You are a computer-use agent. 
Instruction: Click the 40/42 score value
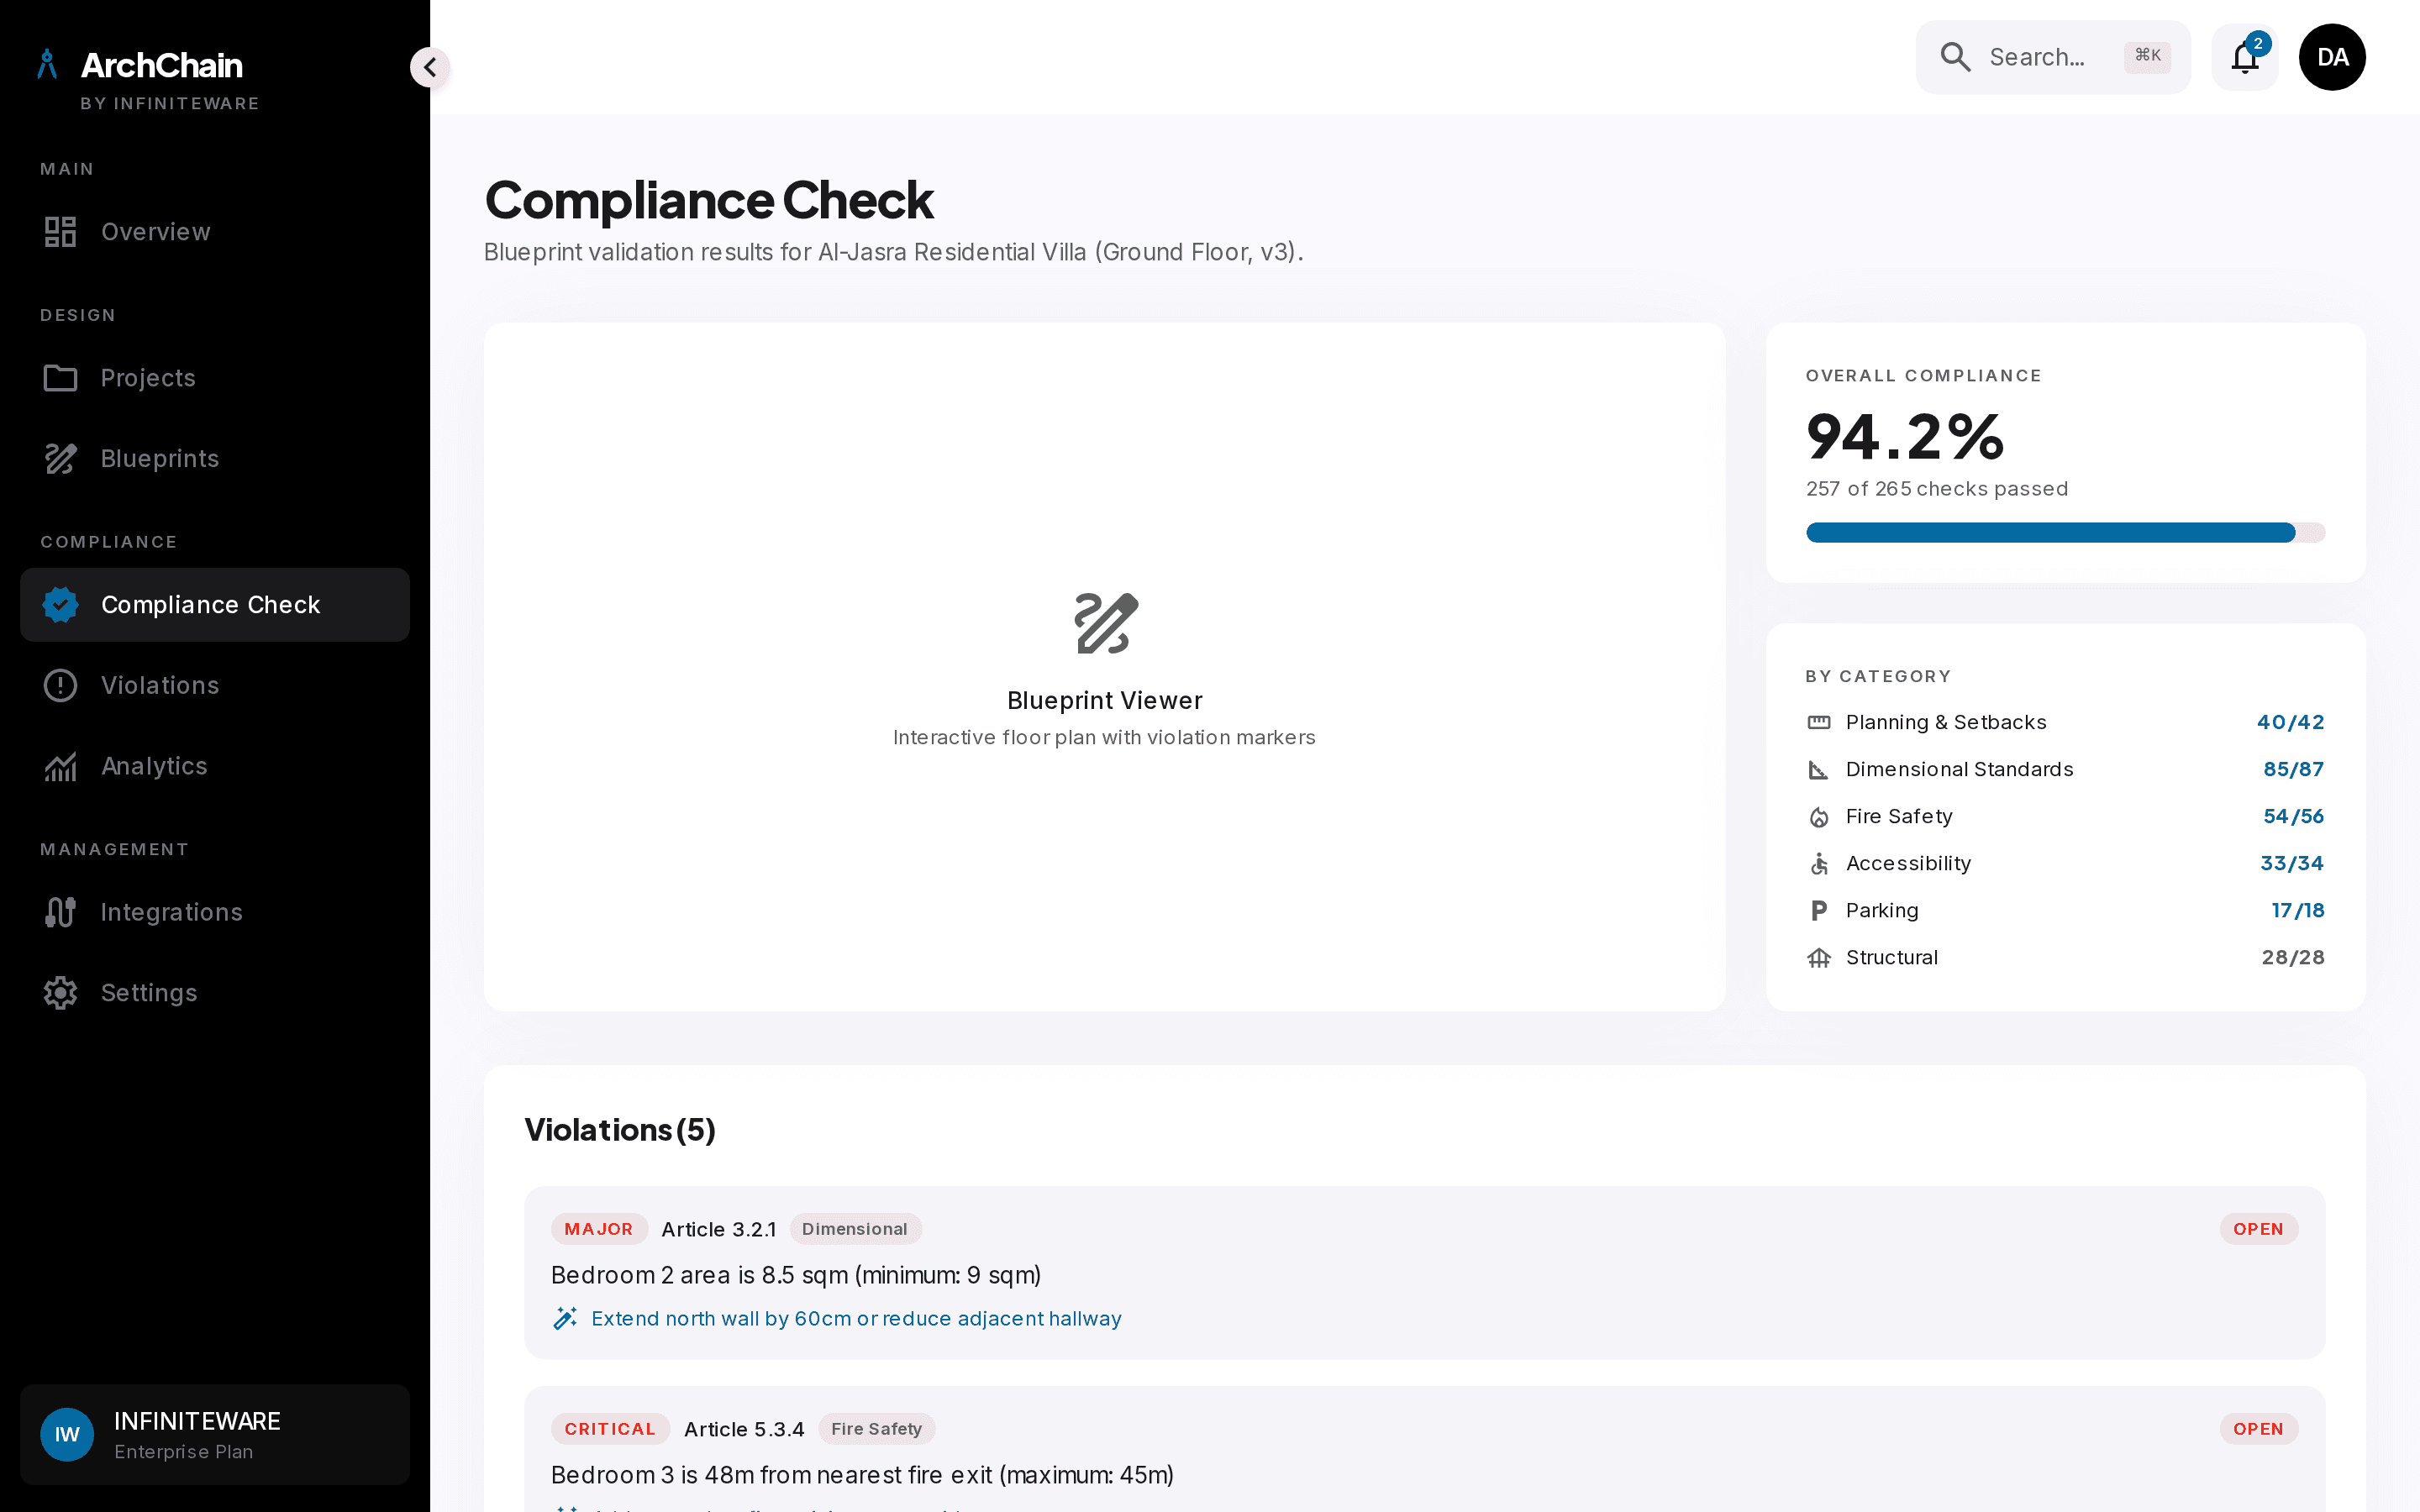2290,722
